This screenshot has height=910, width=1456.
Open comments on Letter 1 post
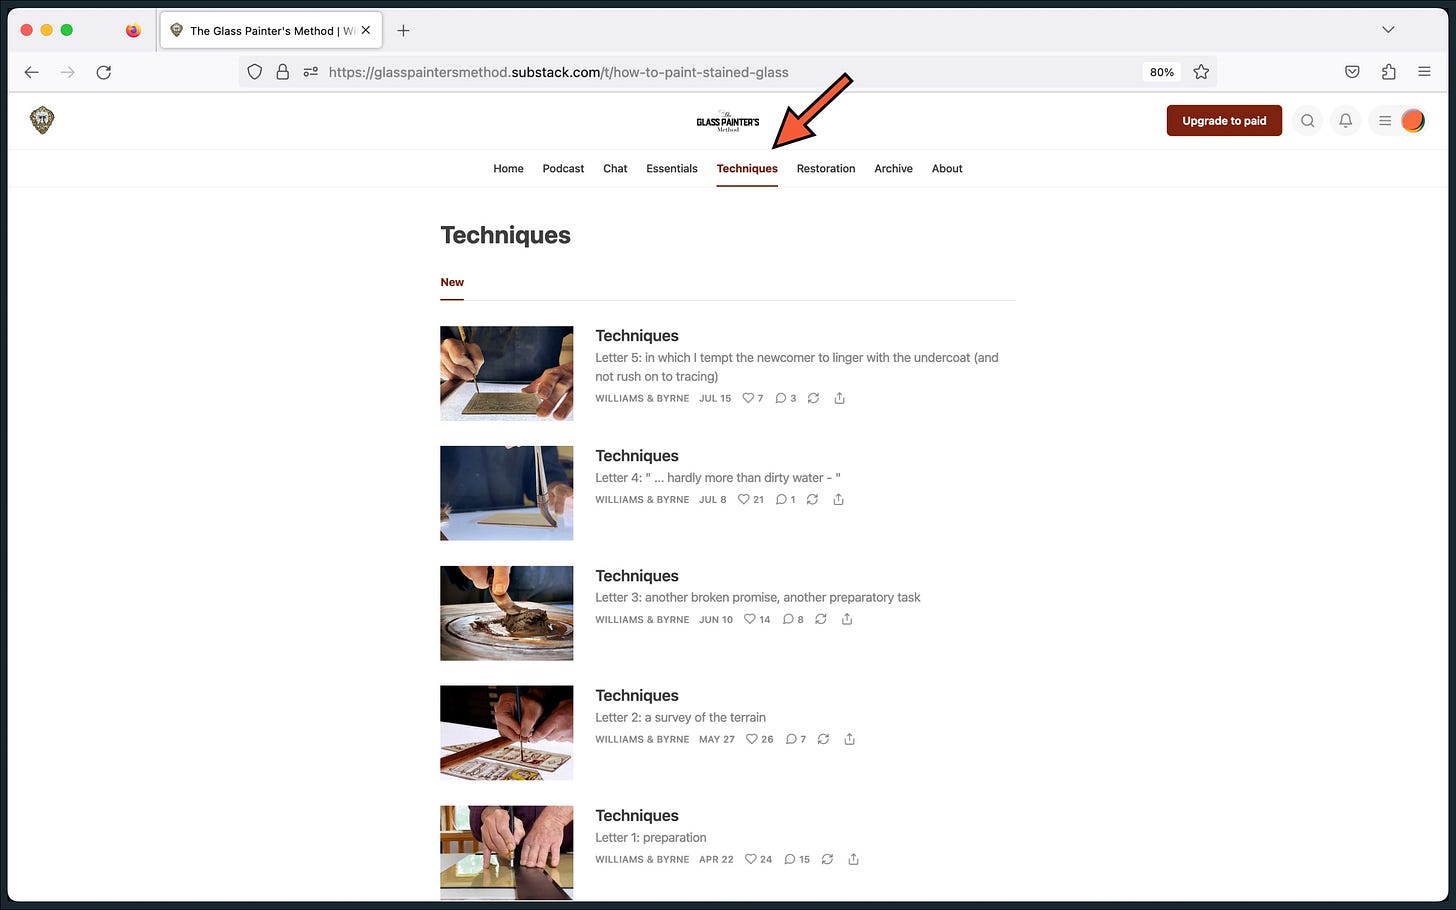797,859
